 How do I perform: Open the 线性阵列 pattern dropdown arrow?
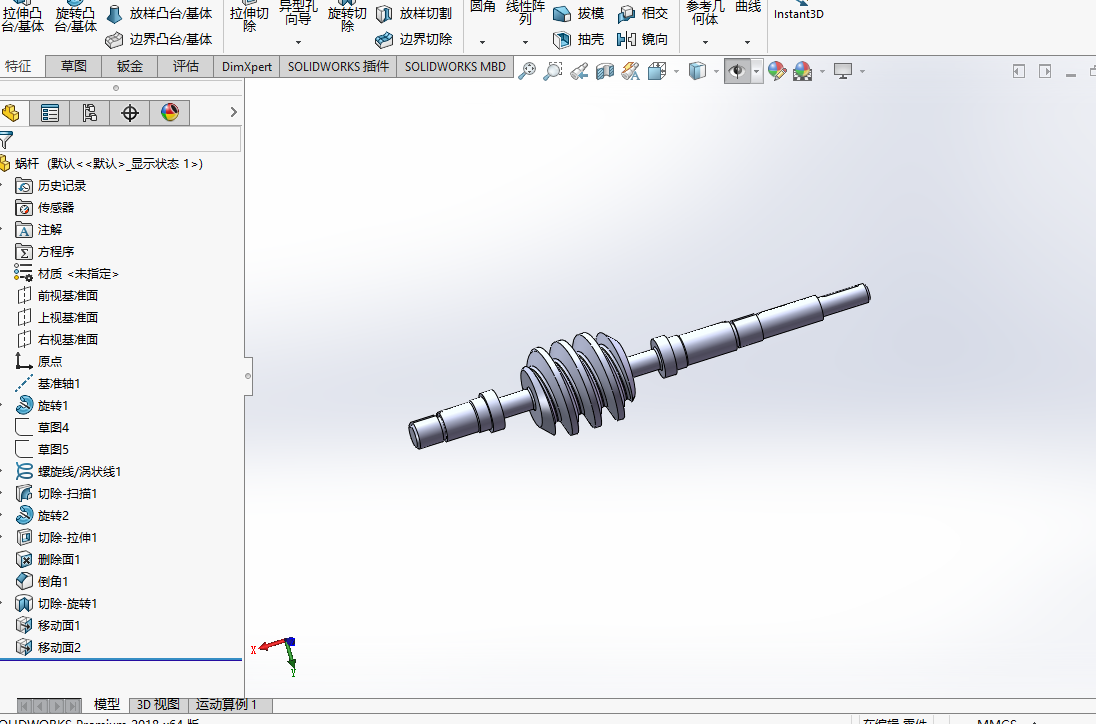525,43
